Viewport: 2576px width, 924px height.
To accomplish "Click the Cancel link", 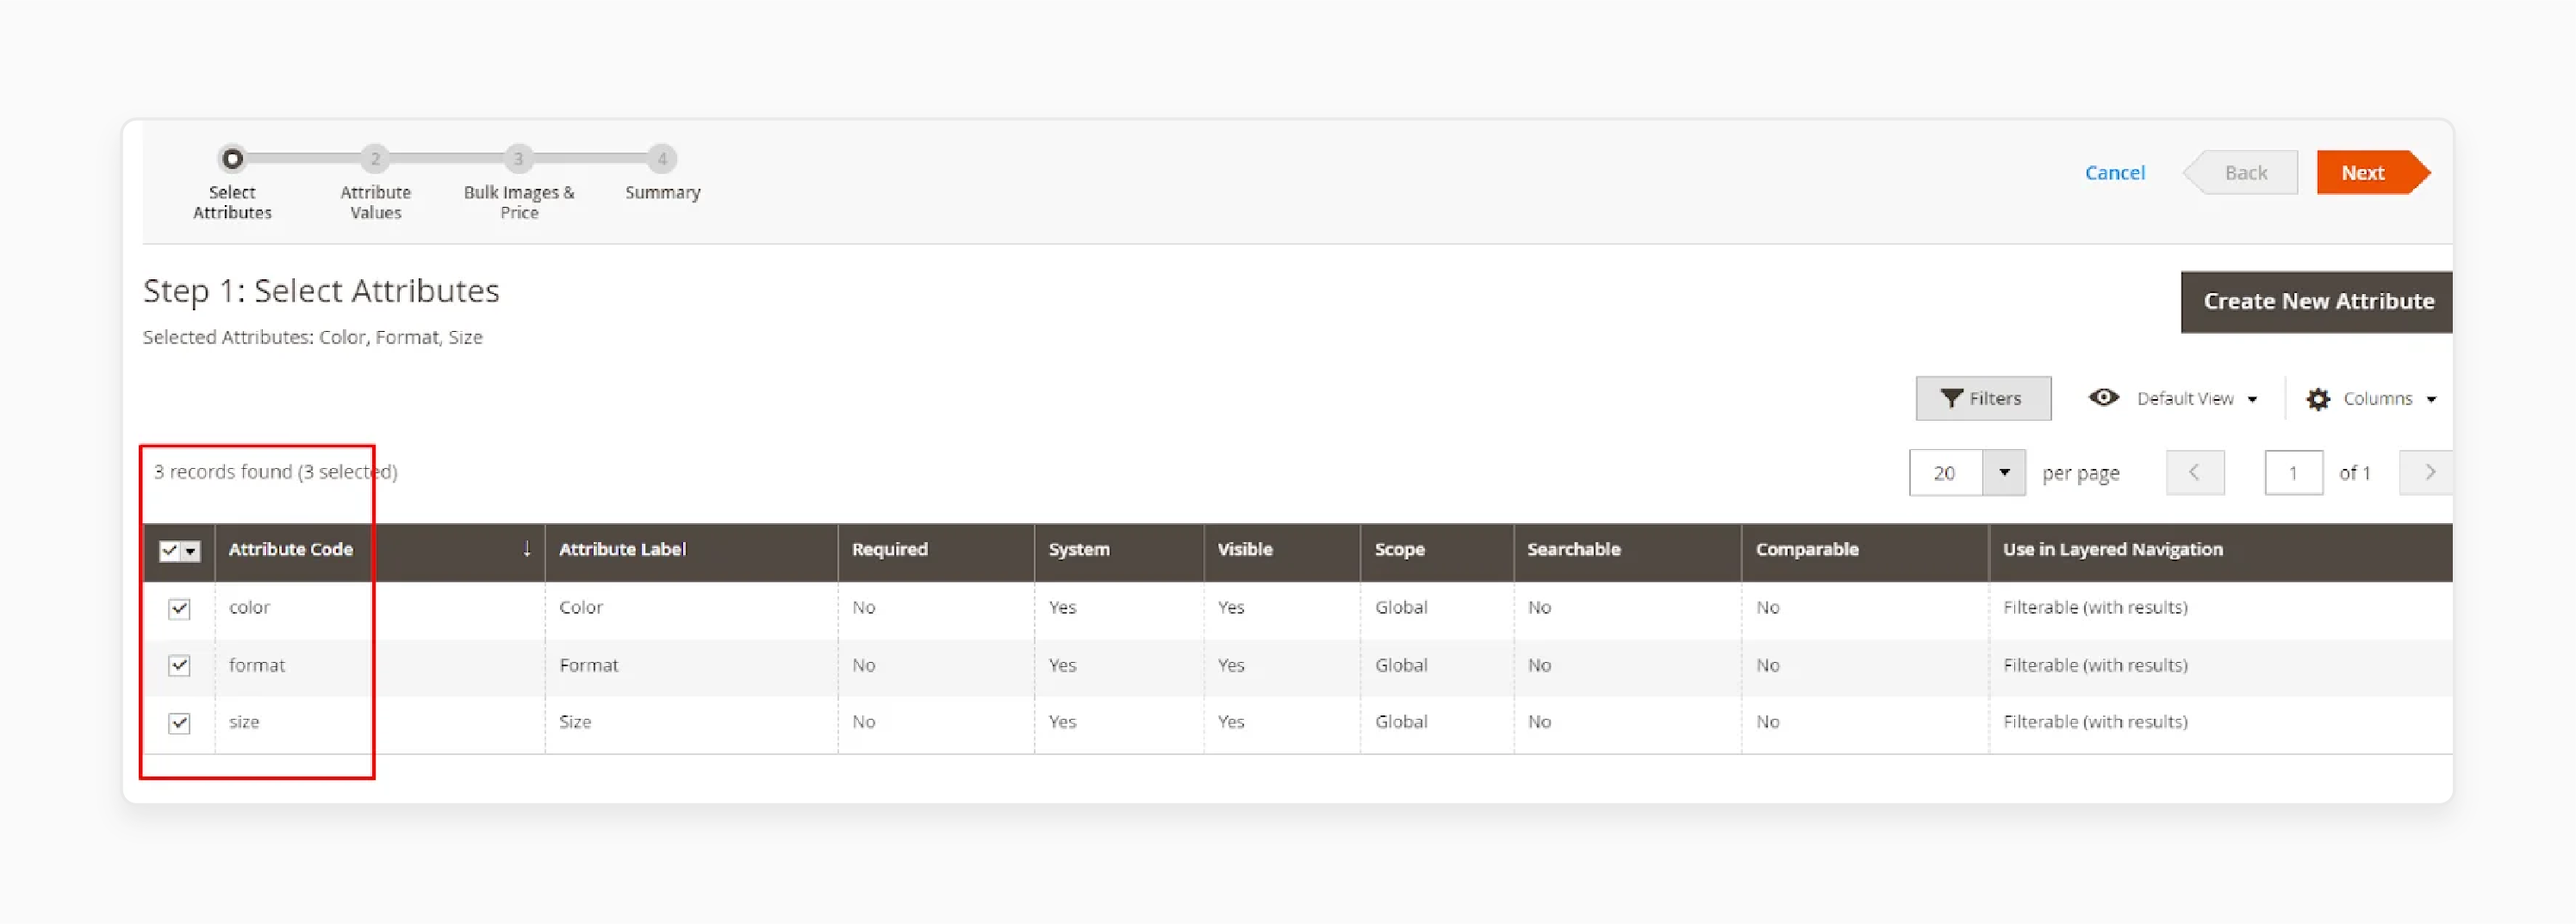I will point(2114,173).
